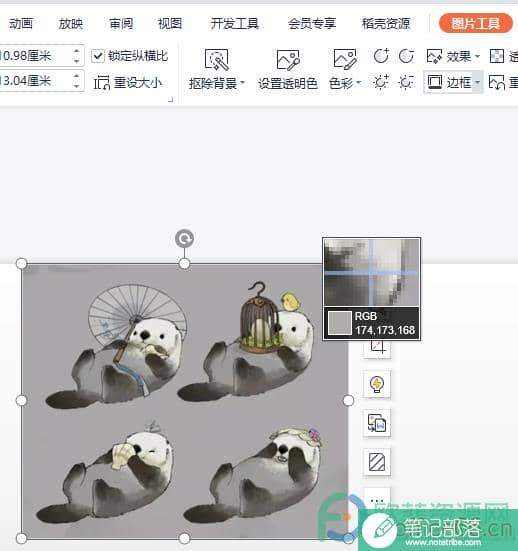518x551 pixels.
Task: Select the orange 图片工具 tab
Action: pos(476,23)
